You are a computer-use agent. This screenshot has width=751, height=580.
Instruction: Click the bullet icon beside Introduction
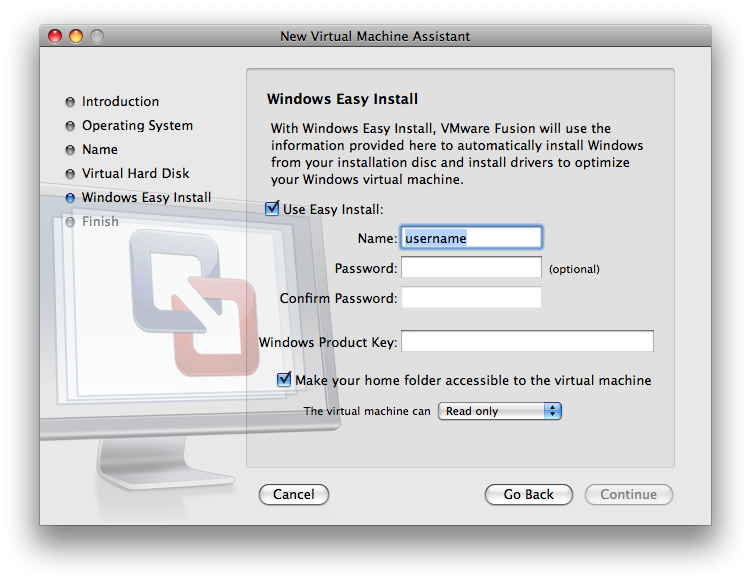click(x=70, y=102)
